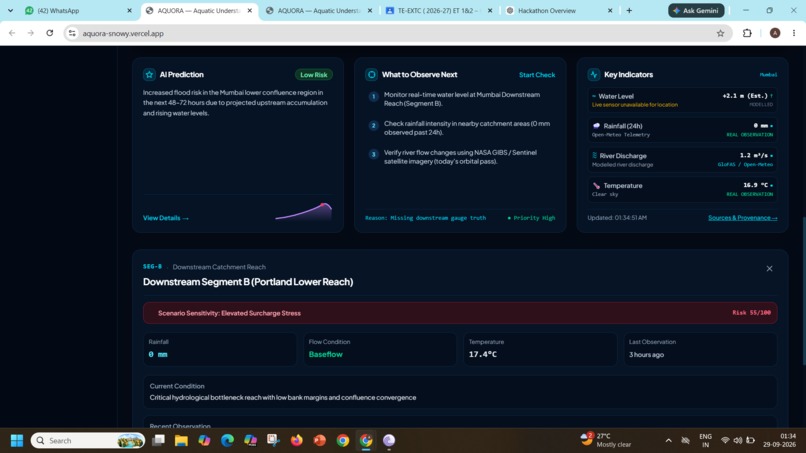Click the page vertical scrollbar
806x453 pixels.
point(802,291)
